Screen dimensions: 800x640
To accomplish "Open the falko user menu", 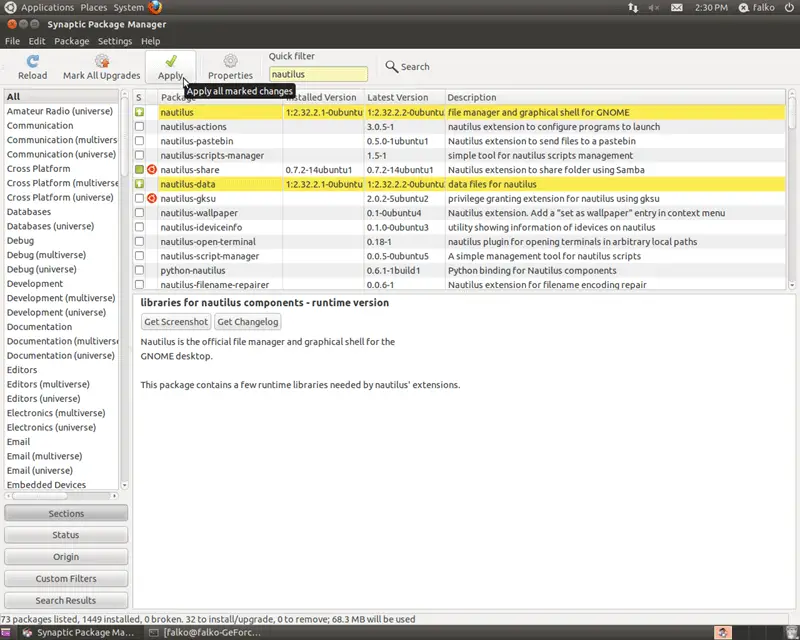I will tap(757, 8).
